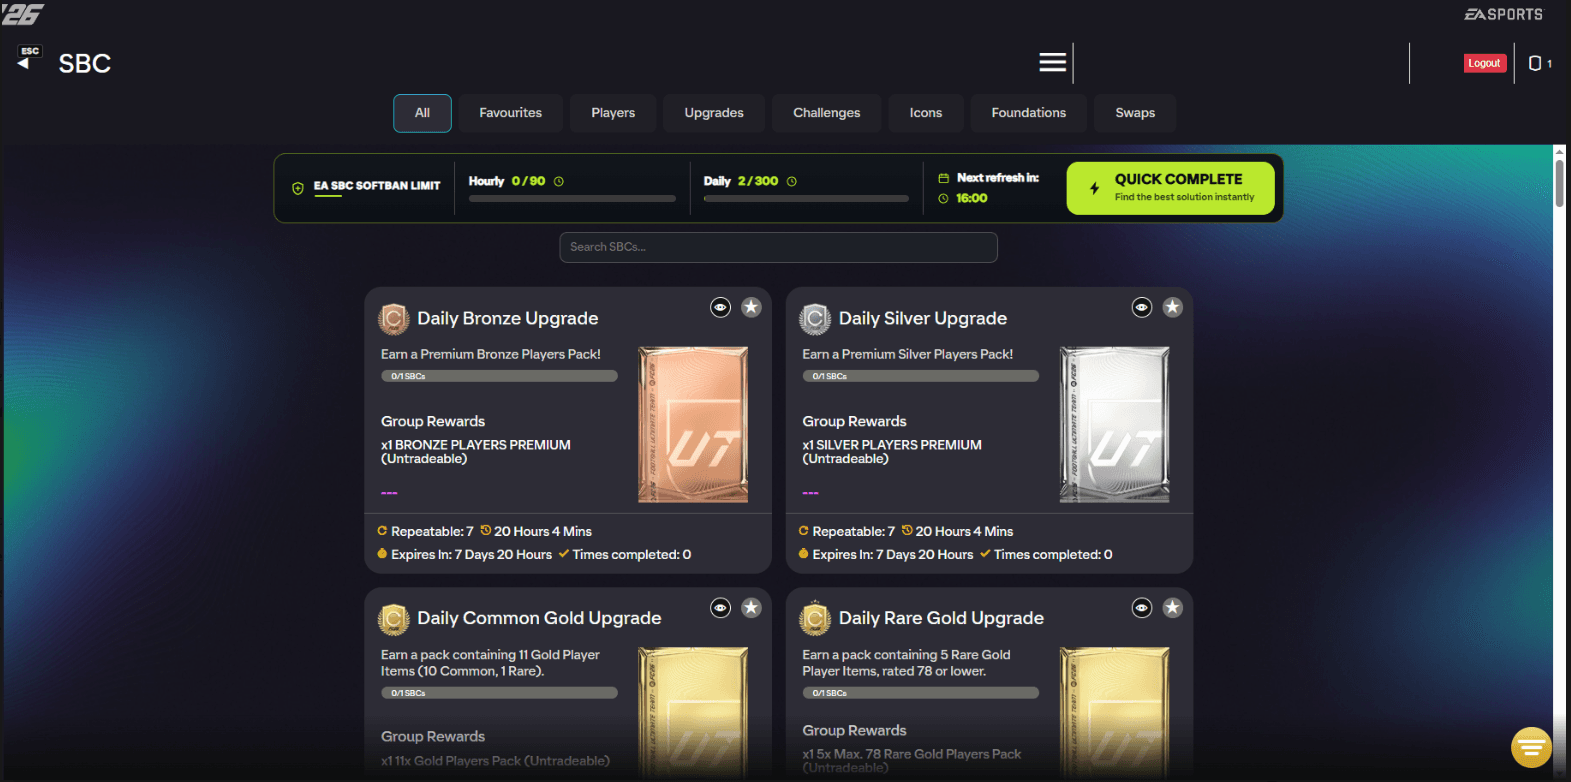The width and height of the screenshot is (1571, 782).
Task: Click the Repeatable icon on Daily Bronze Upgrade
Action: click(x=382, y=531)
